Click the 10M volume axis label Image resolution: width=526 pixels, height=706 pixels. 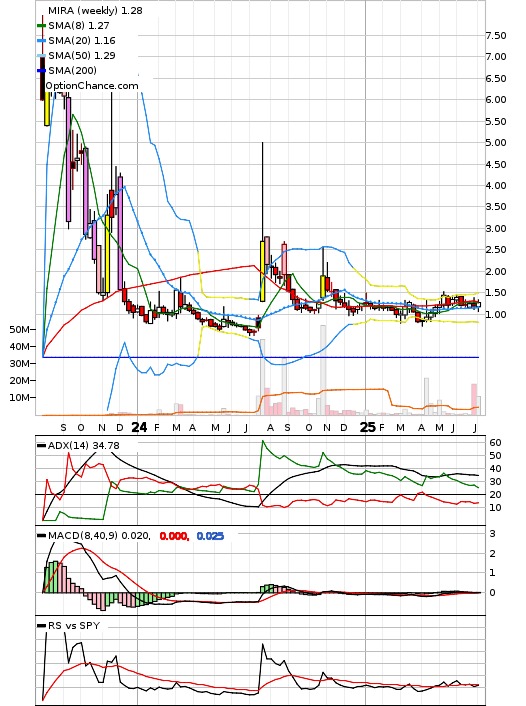[20, 398]
